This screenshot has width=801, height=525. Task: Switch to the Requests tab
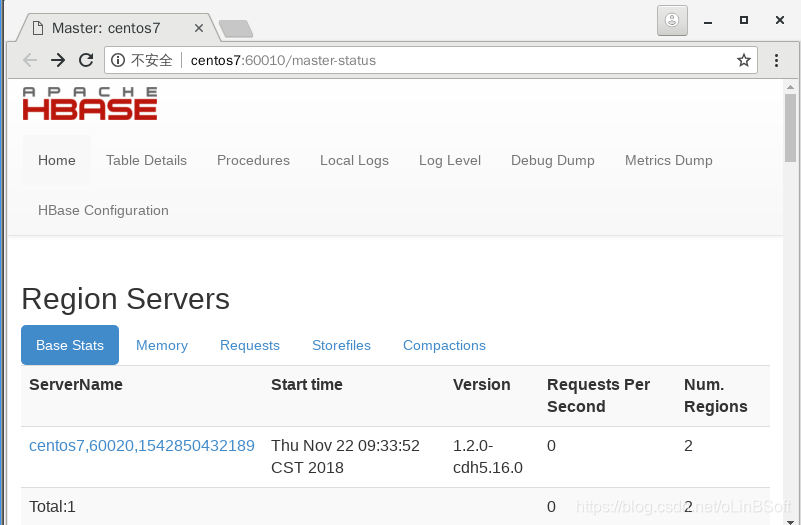click(x=250, y=345)
